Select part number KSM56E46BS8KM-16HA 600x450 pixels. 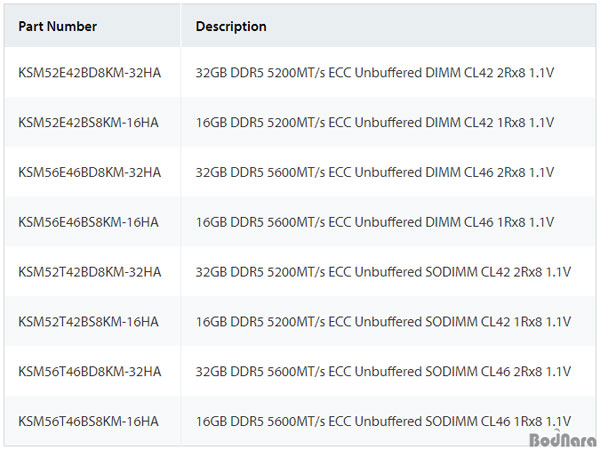pos(88,222)
